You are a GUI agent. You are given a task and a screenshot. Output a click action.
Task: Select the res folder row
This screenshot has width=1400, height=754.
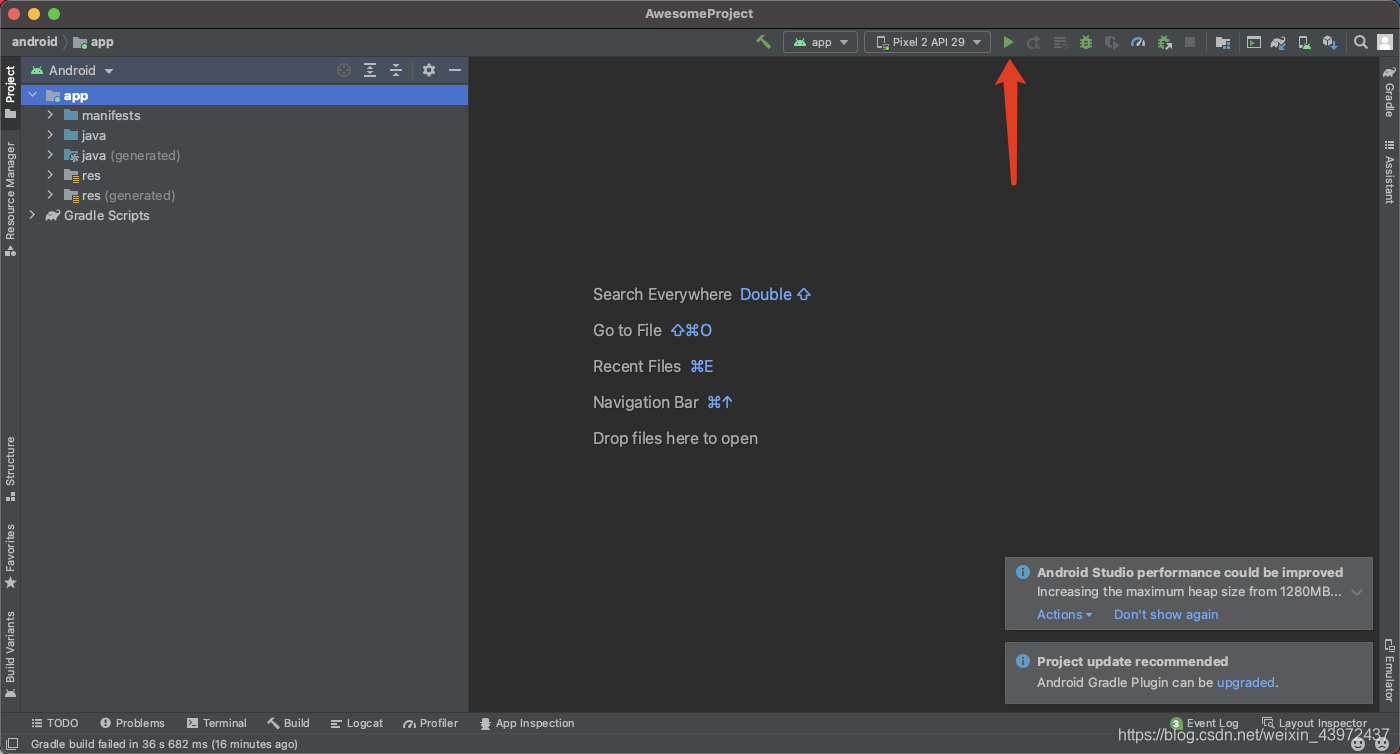tap(244, 175)
